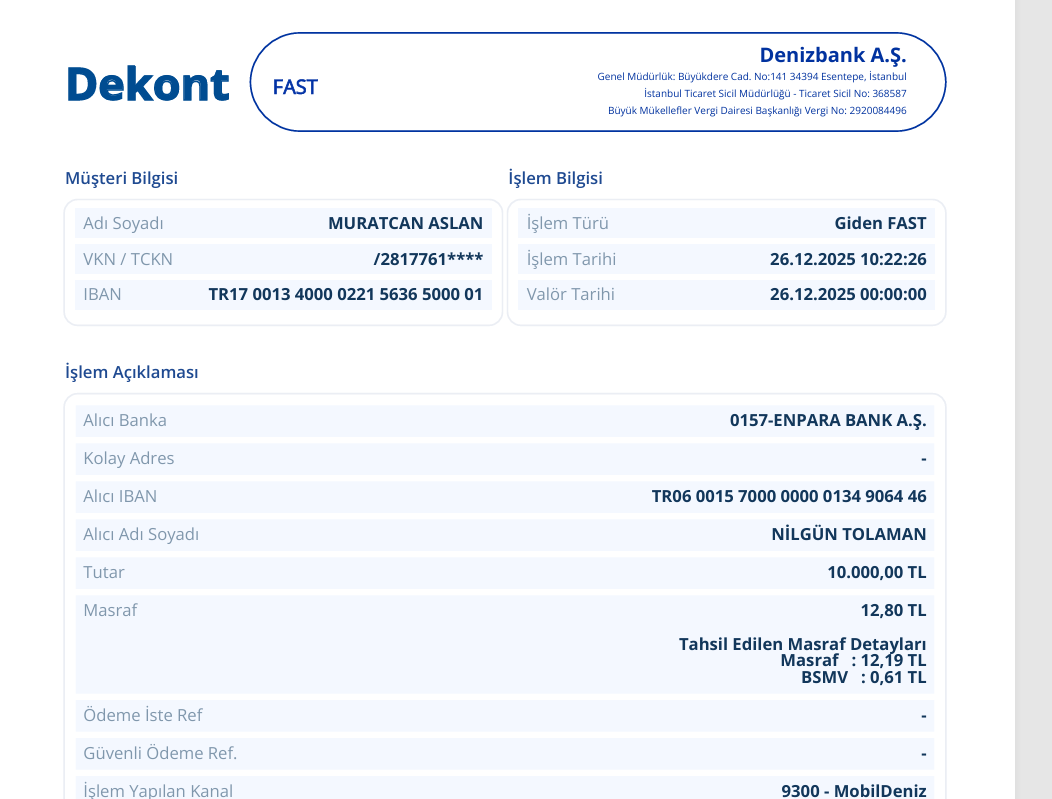Image resolution: width=1052 pixels, height=799 pixels.
Task: Click the Müşteri Bilgisi section heading
Action: tap(121, 178)
